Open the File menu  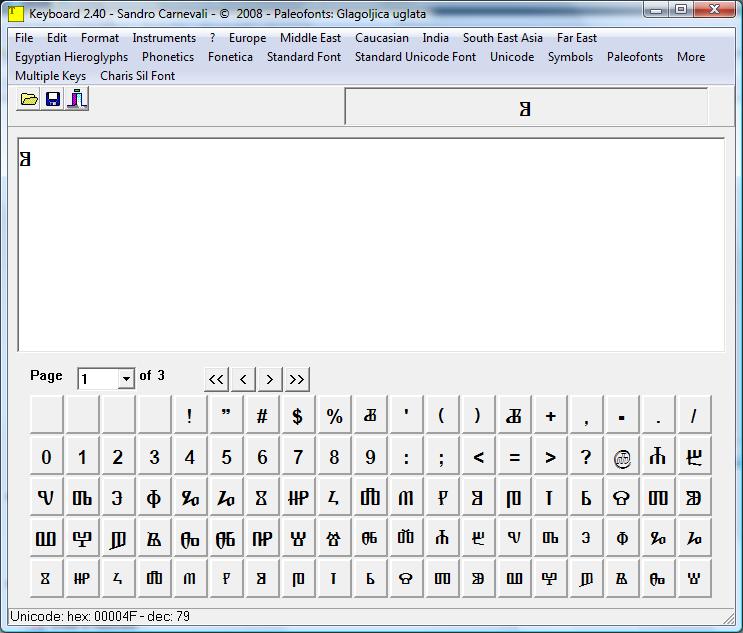[24, 38]
